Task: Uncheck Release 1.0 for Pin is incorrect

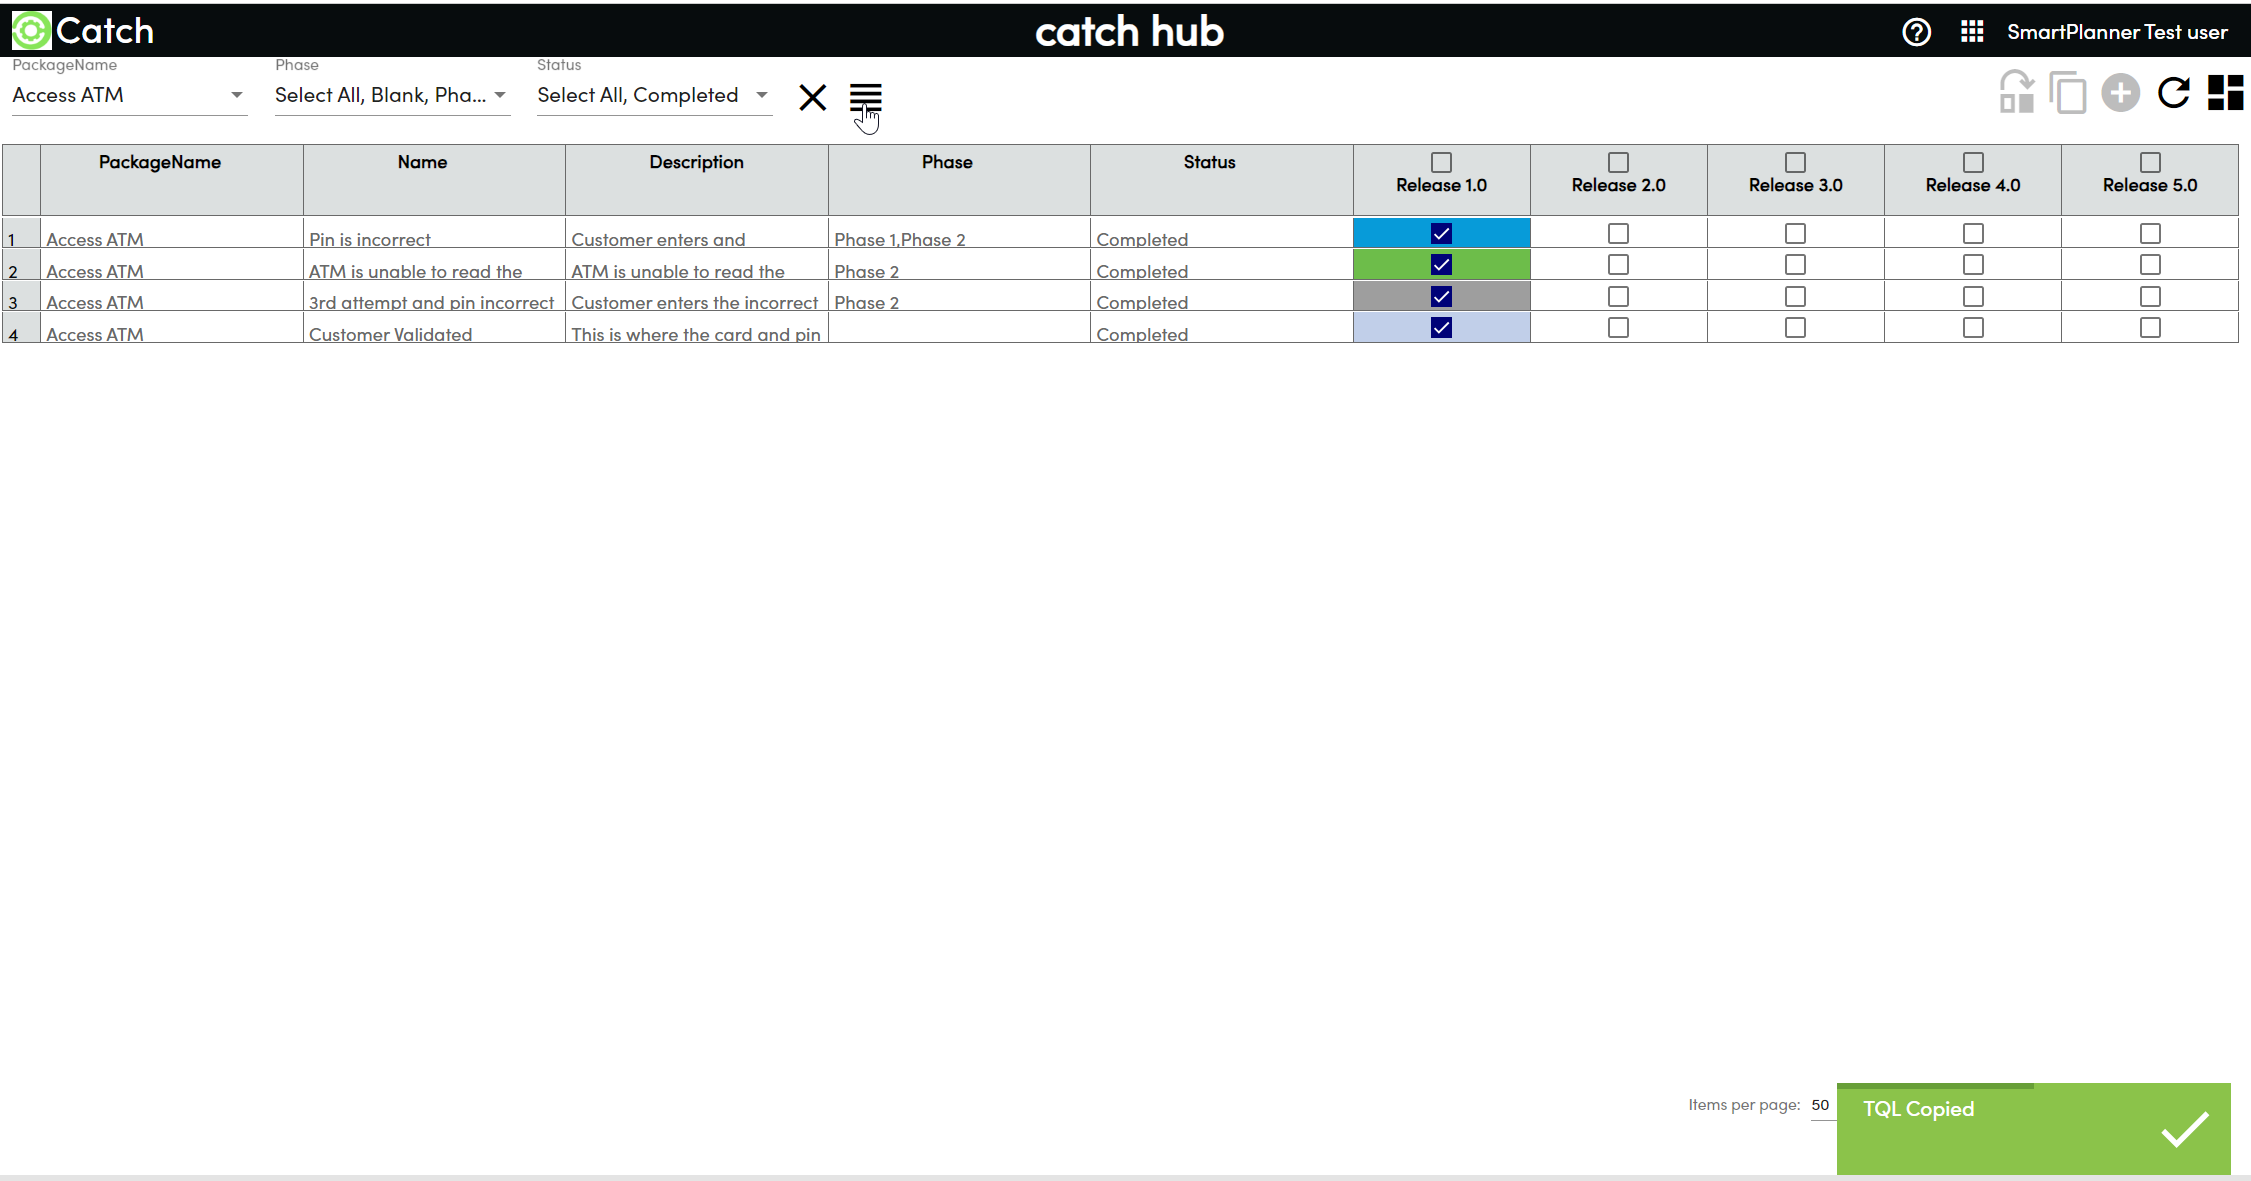Action: [1441, 234]
